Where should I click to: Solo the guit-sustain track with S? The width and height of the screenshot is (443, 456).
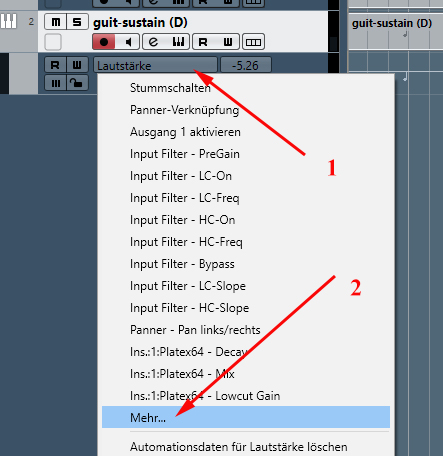click(77, 22)
